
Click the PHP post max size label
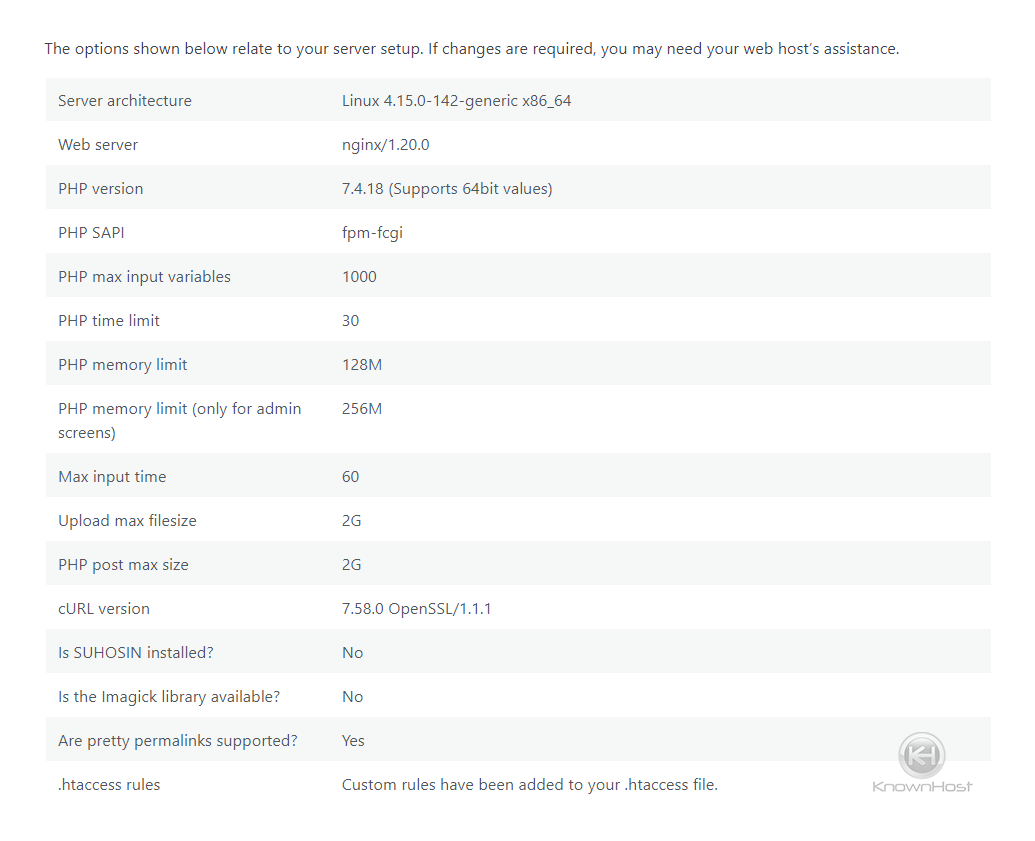pyautogui.click(x=123, y=565)
